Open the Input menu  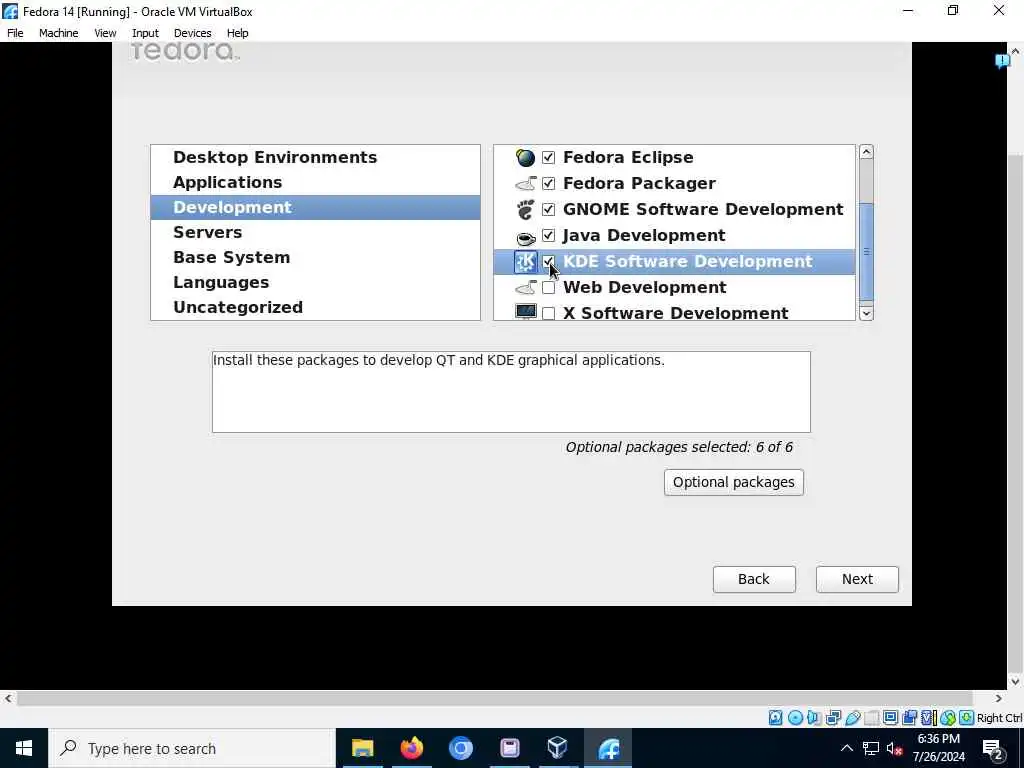(145, 33)
